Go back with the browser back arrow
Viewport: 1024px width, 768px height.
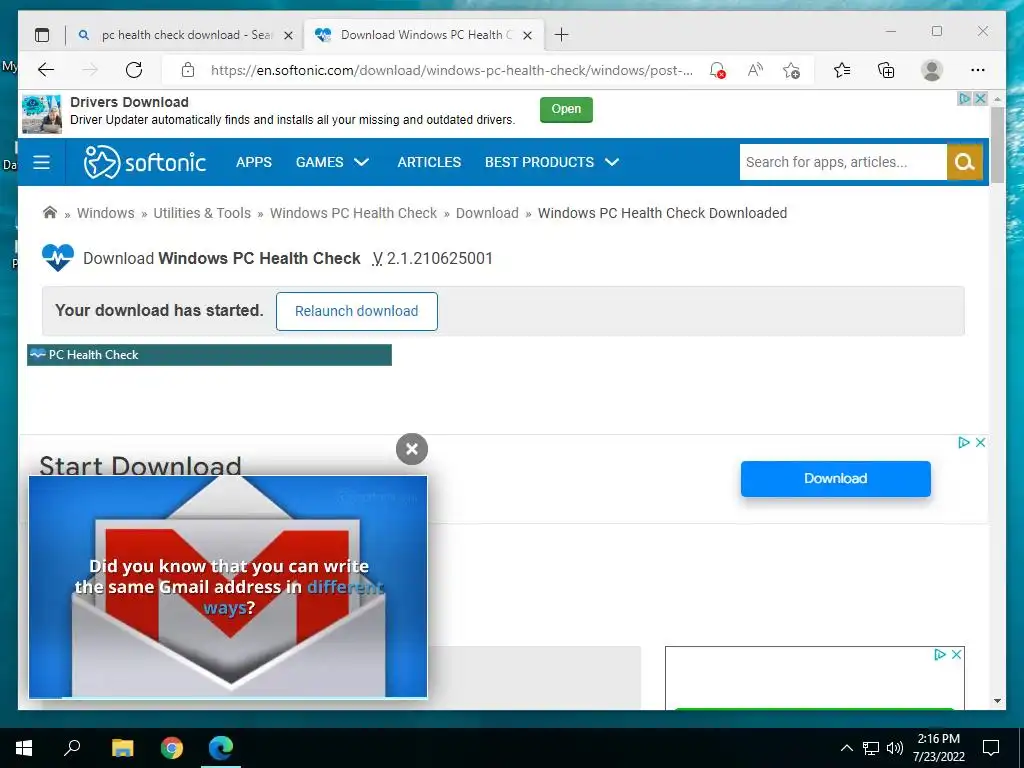pyautogui.click(x=46, y=70)
